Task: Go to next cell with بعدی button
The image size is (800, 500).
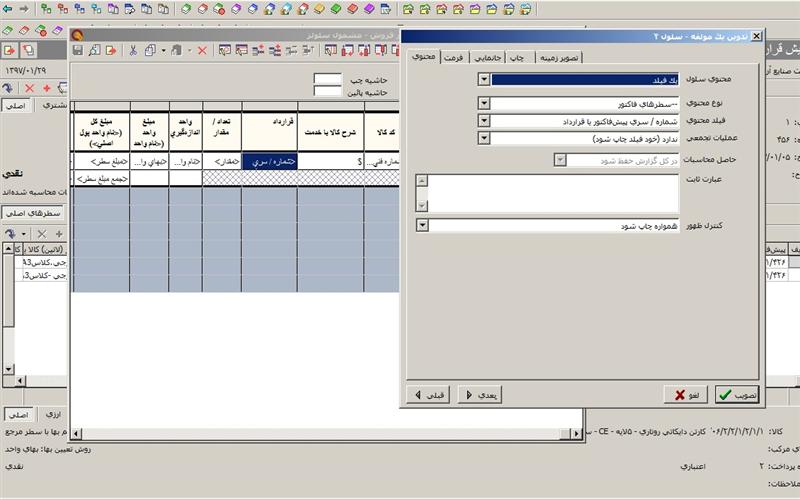Action: [x=479, y=395]
